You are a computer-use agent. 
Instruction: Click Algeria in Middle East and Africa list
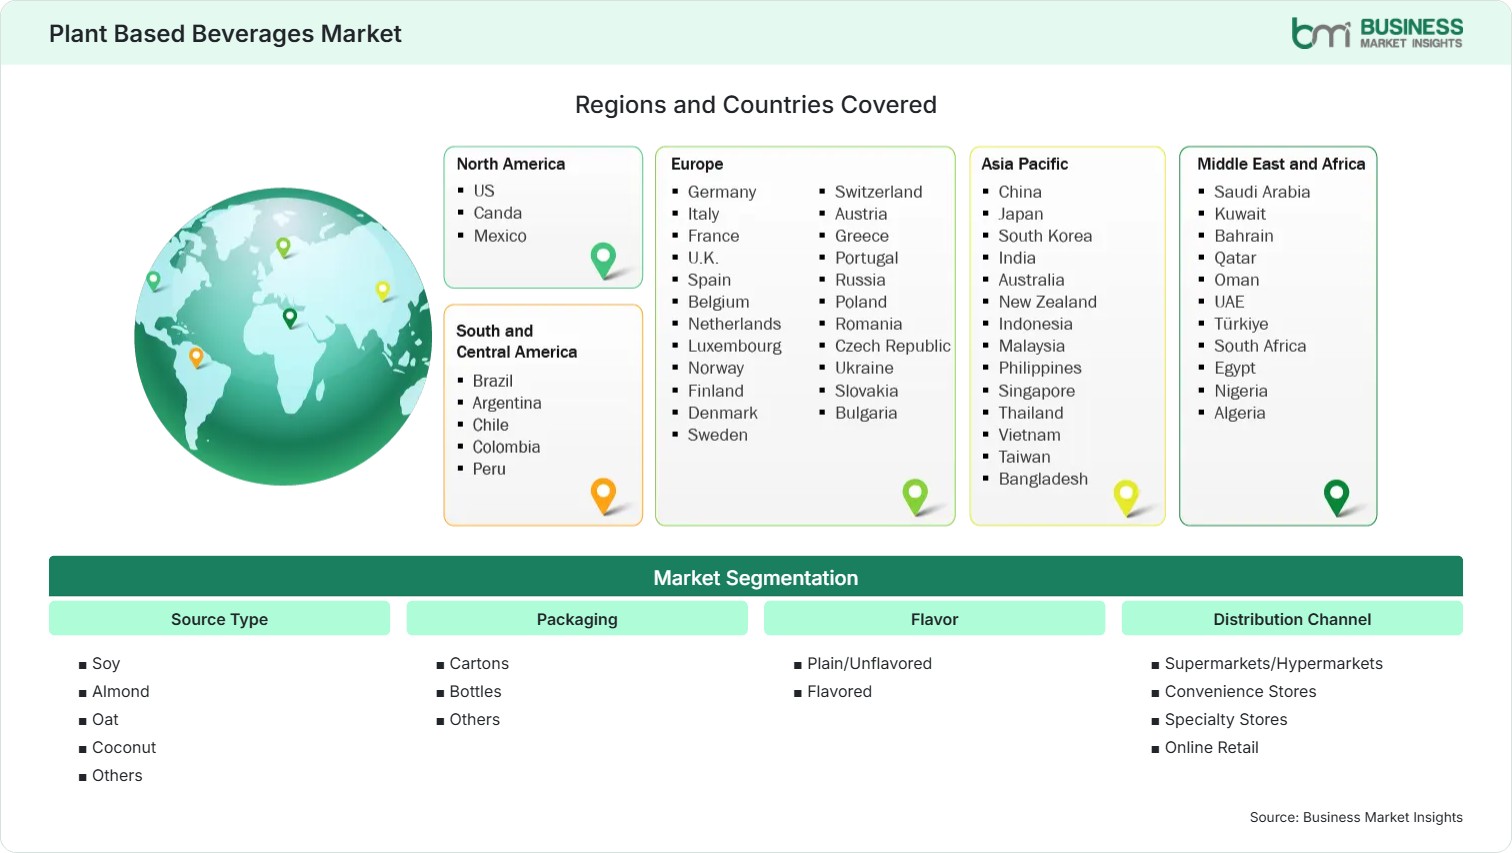click(1240, 413)
